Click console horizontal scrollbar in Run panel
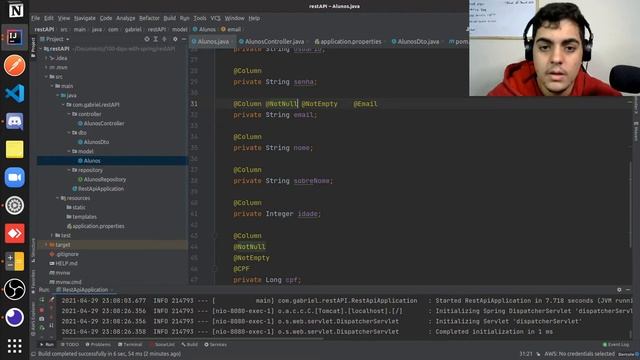Screen dimensions: 640x360 [192, 338]
